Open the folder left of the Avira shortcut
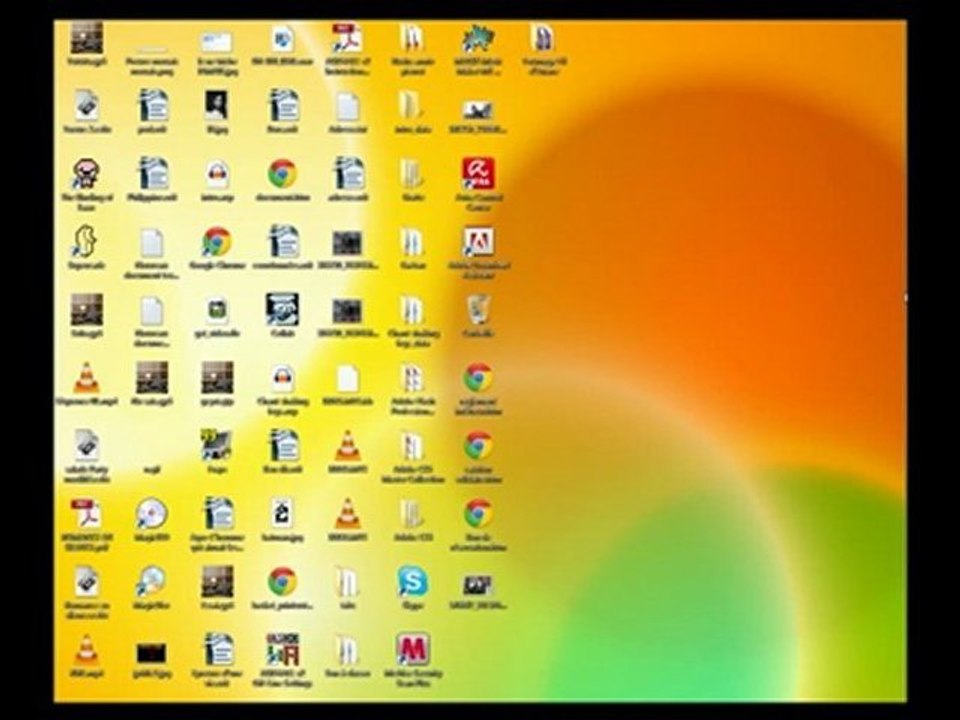Viewport: 960px width, 720px height. 413,174
